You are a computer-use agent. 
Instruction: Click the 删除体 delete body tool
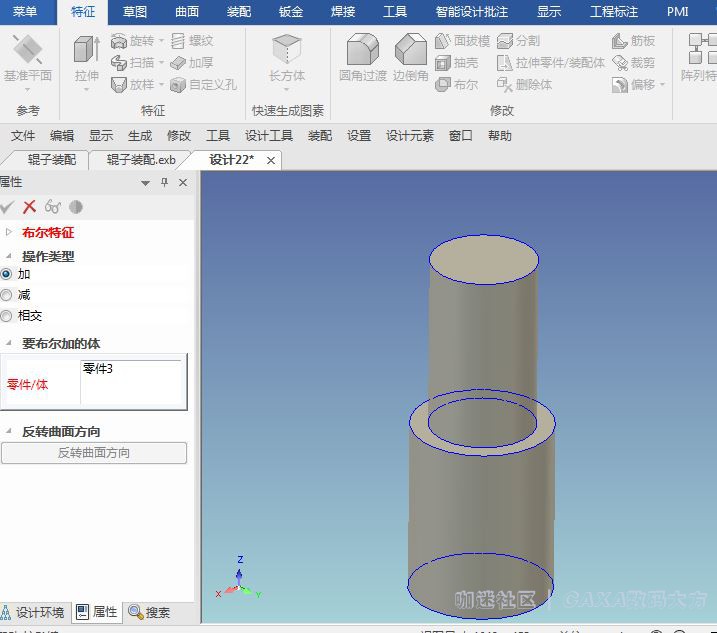click(524, 85)
